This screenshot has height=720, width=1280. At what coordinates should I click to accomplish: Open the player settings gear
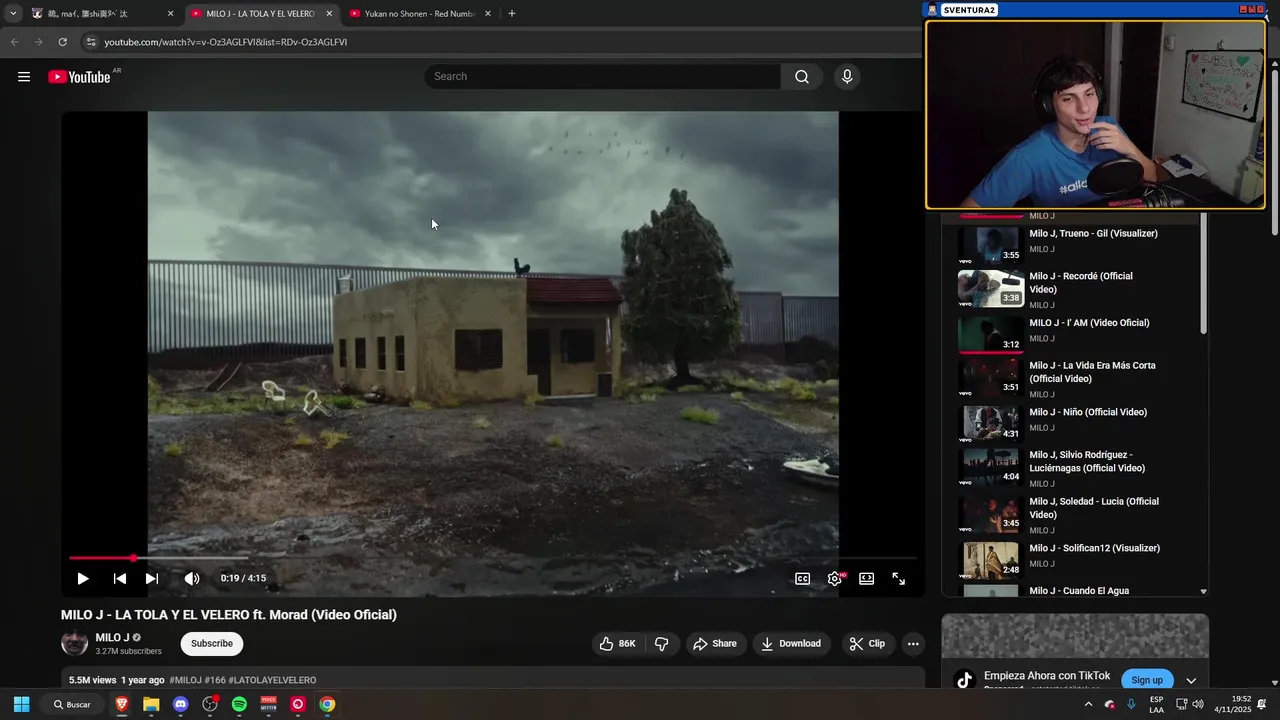(835, 578)
